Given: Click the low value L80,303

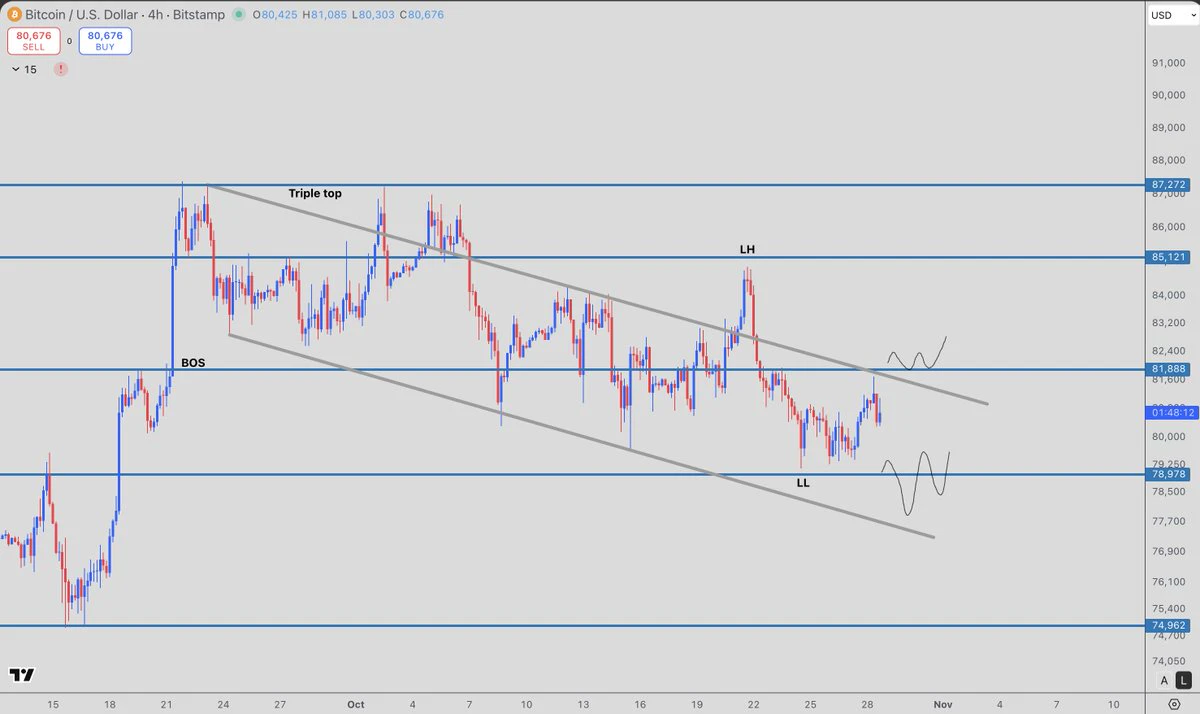Looking at the screenshot, I should tap(372, 15).
